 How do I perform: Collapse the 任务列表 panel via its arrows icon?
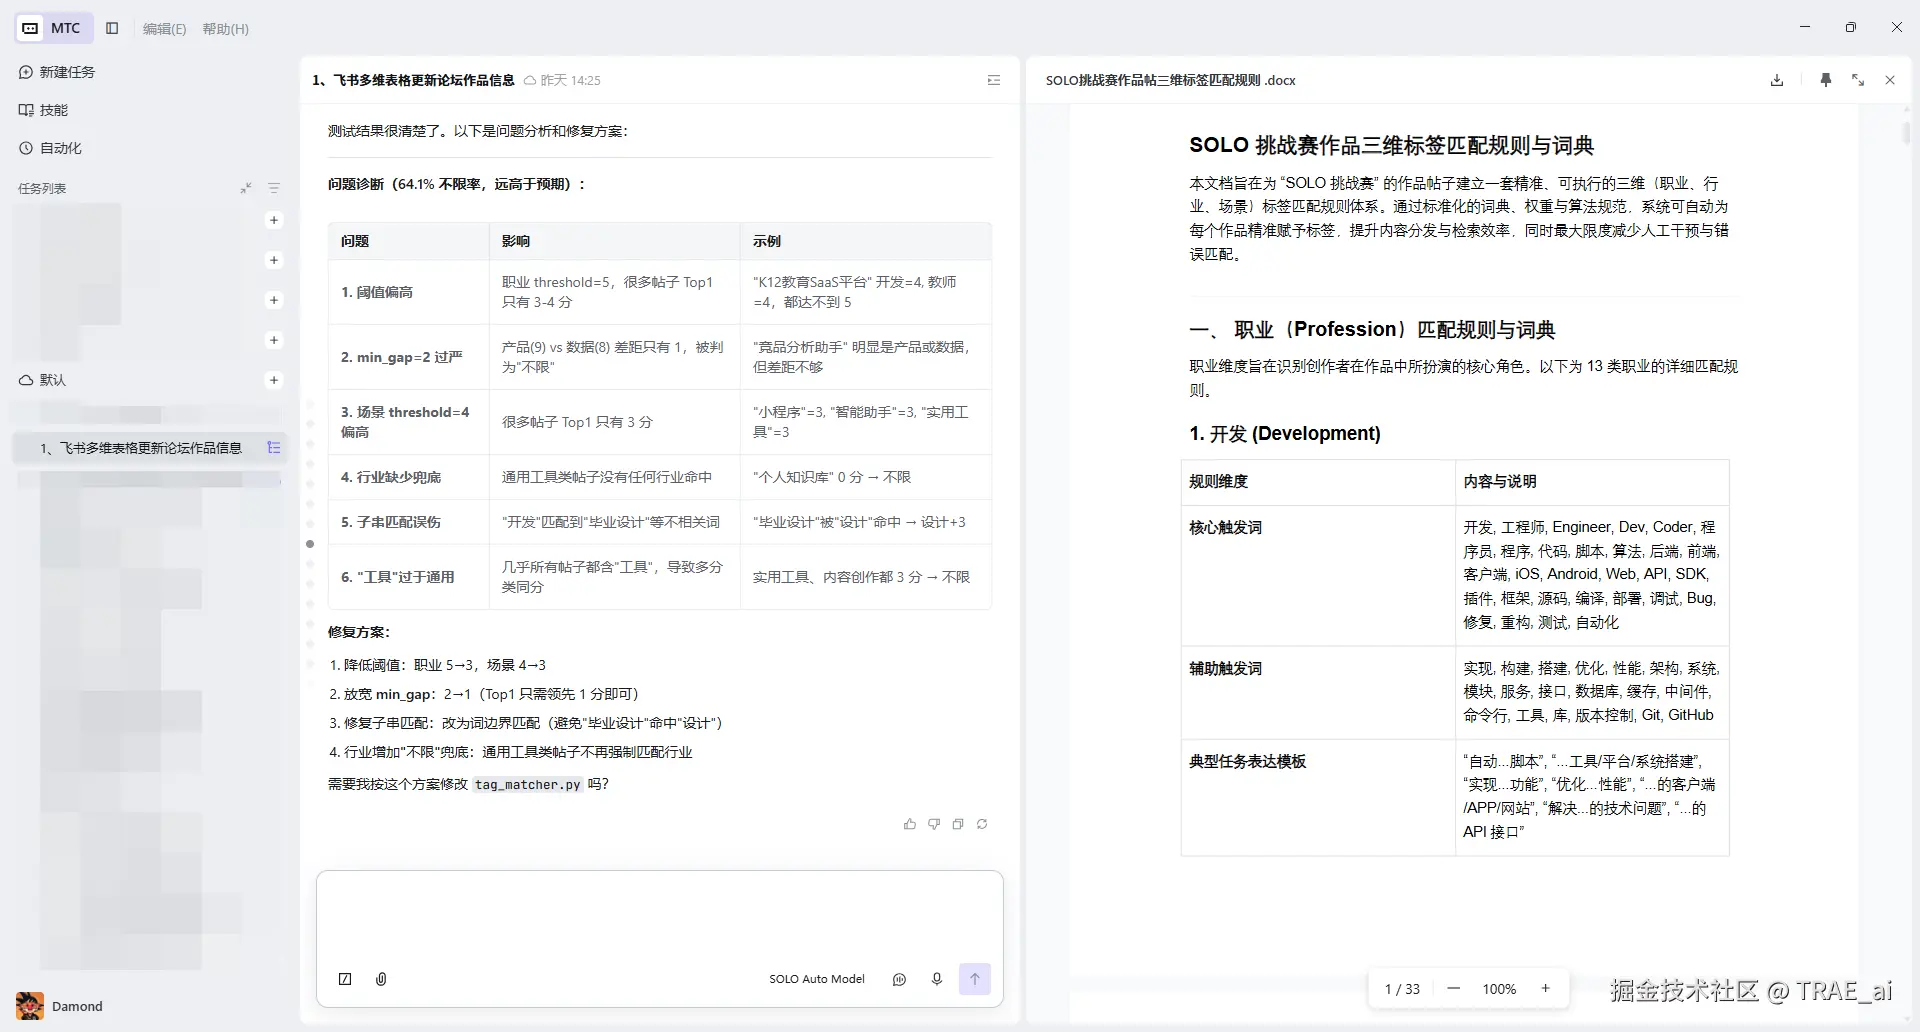click(x=246, y=188)
